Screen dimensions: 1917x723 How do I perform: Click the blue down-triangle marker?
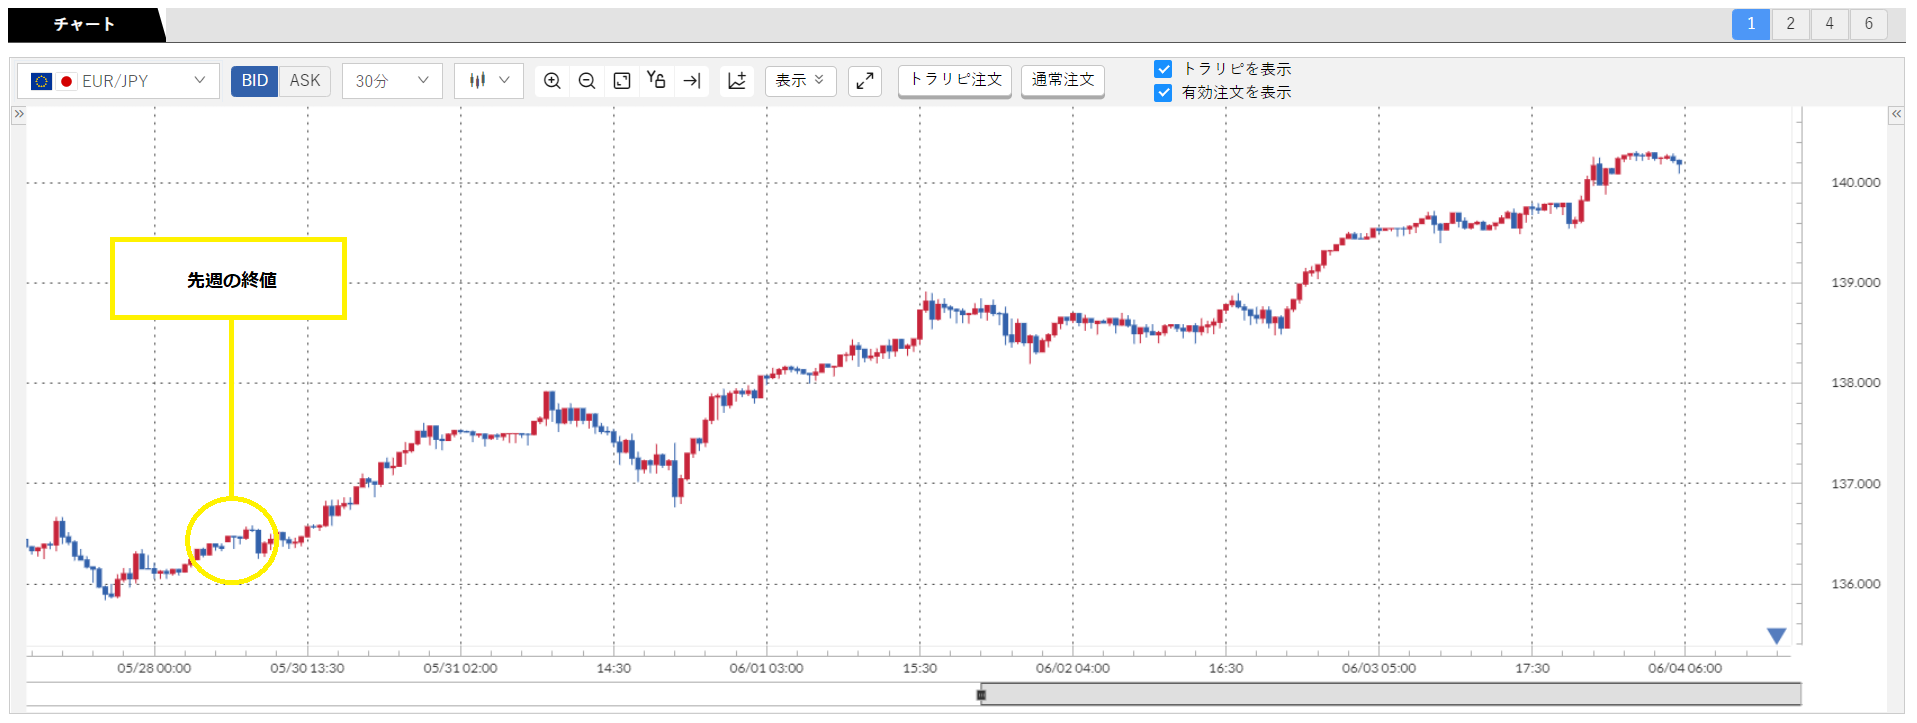point(1776,635)
